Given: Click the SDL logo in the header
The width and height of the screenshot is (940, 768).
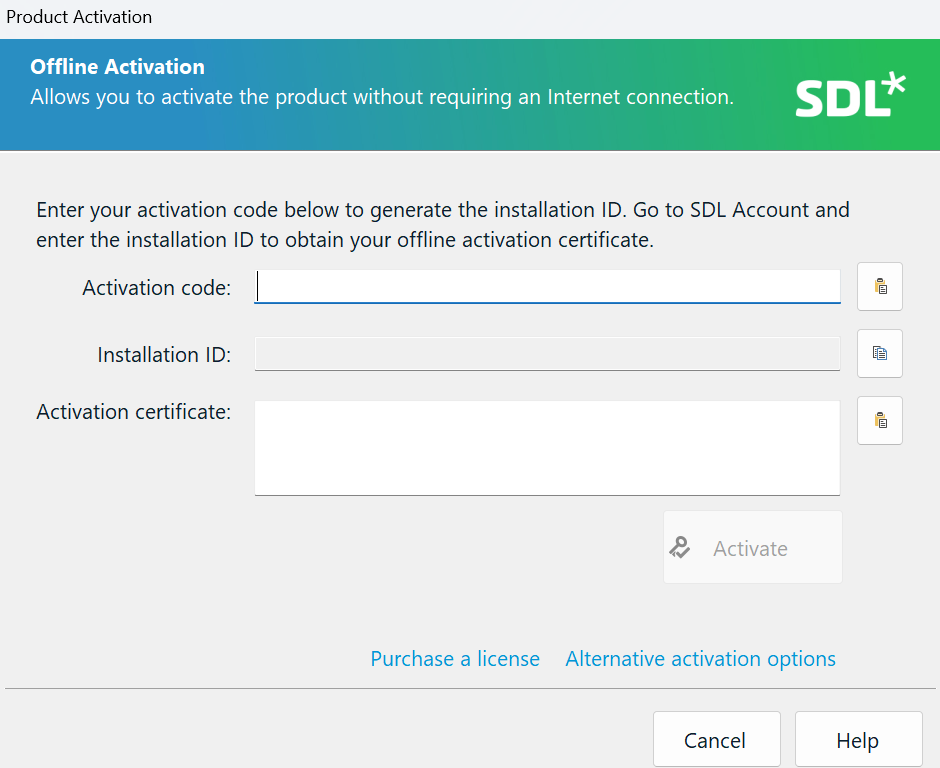Looking at the screenshot, I should pos(851,95).
